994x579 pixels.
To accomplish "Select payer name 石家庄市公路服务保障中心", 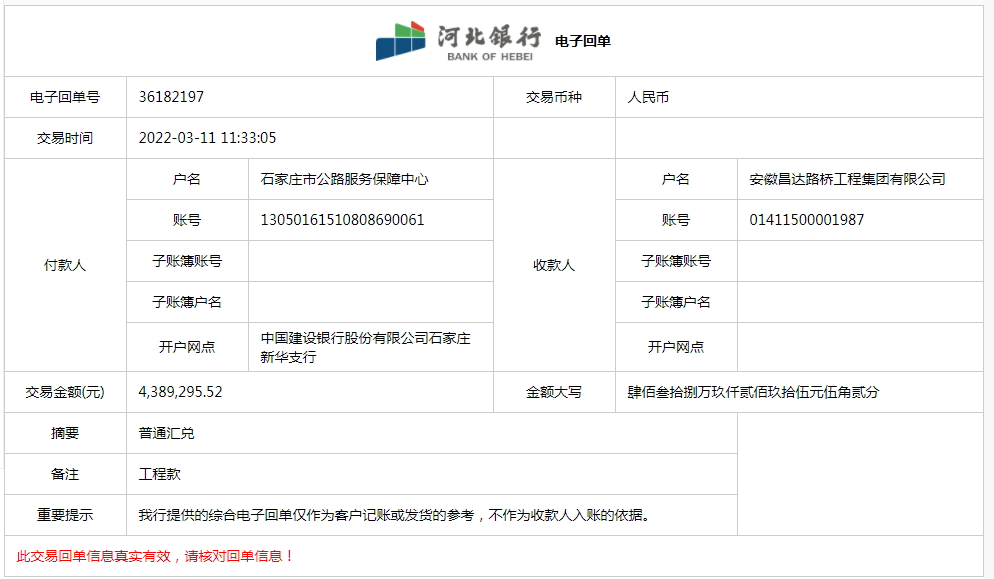I will click(344, 179).
